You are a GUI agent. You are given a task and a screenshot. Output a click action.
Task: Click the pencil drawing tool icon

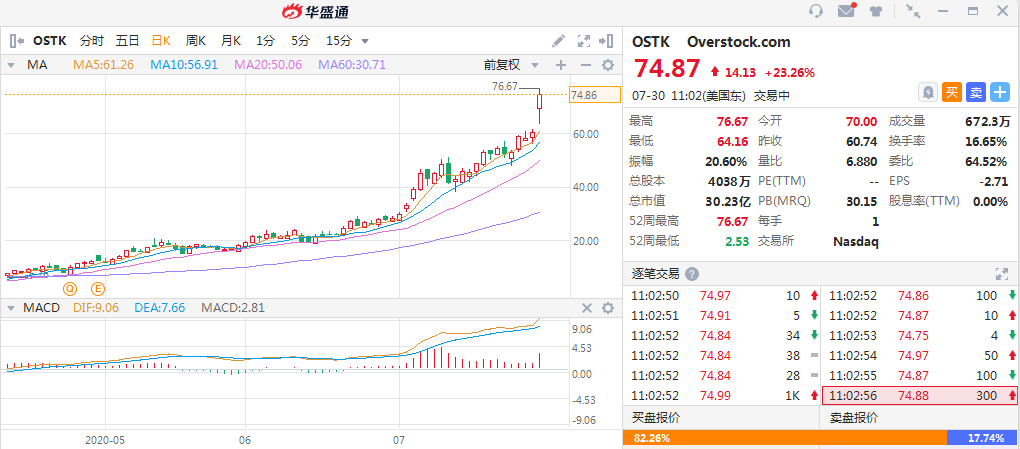click(558, 41)
